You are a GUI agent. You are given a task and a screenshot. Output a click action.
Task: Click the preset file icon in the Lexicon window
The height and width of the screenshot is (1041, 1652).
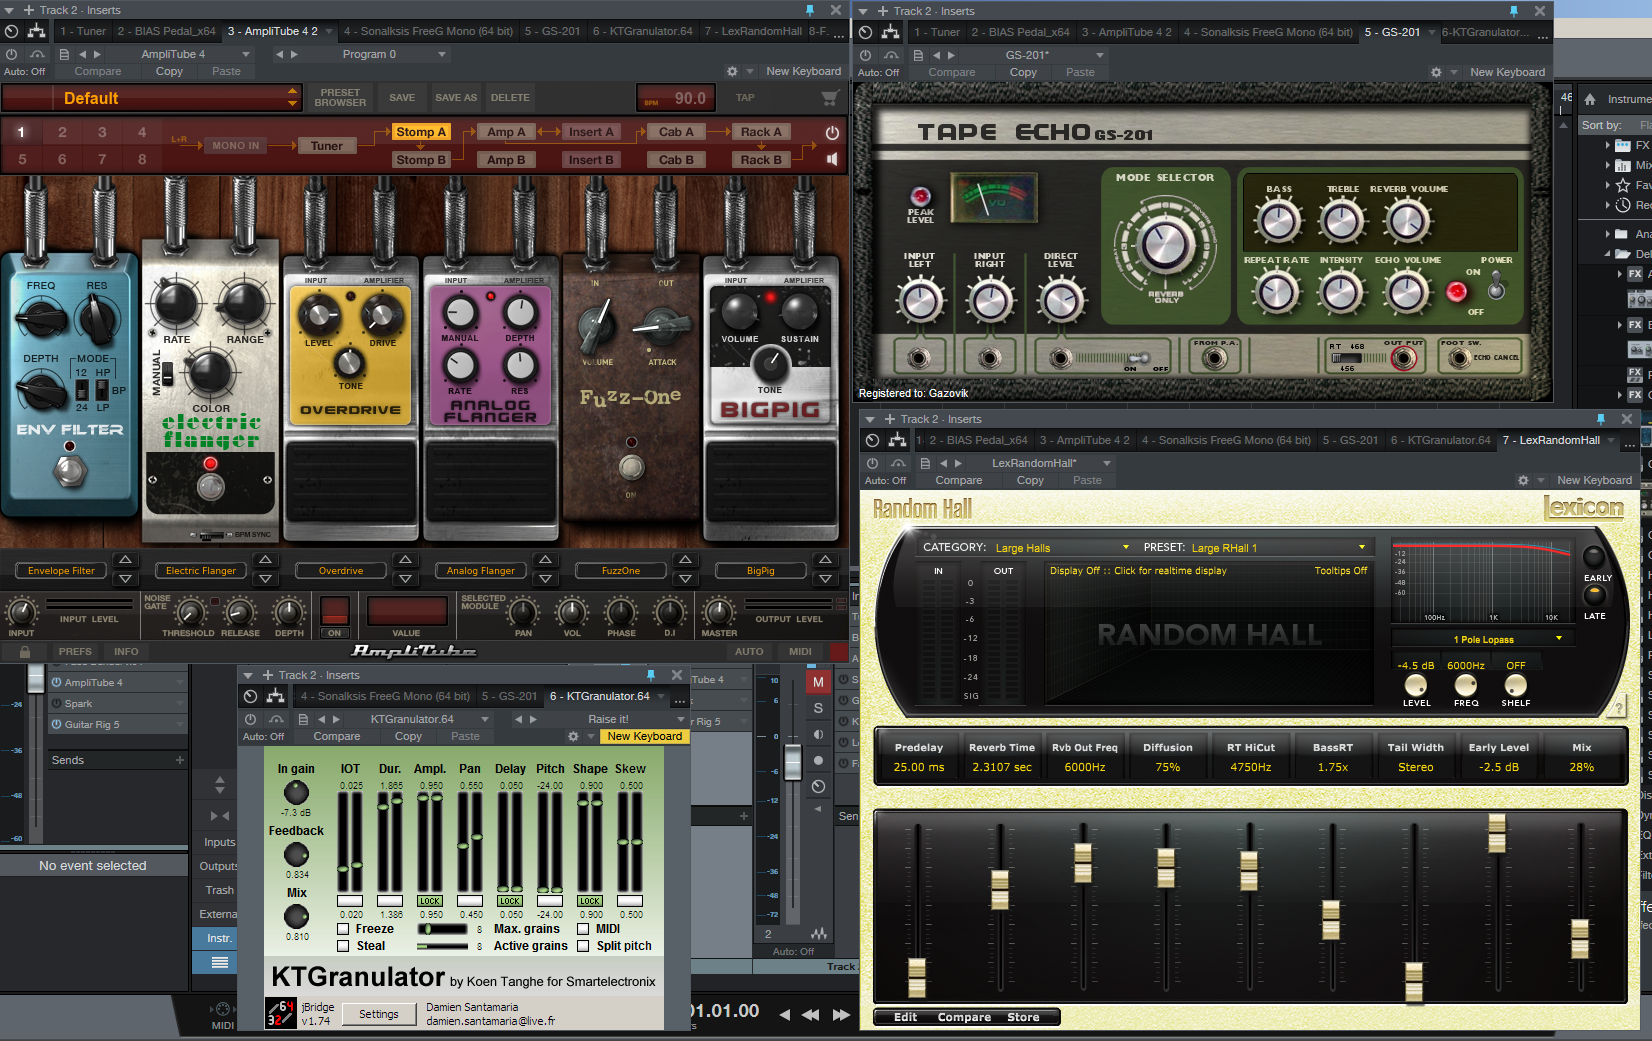pos(925,463)
